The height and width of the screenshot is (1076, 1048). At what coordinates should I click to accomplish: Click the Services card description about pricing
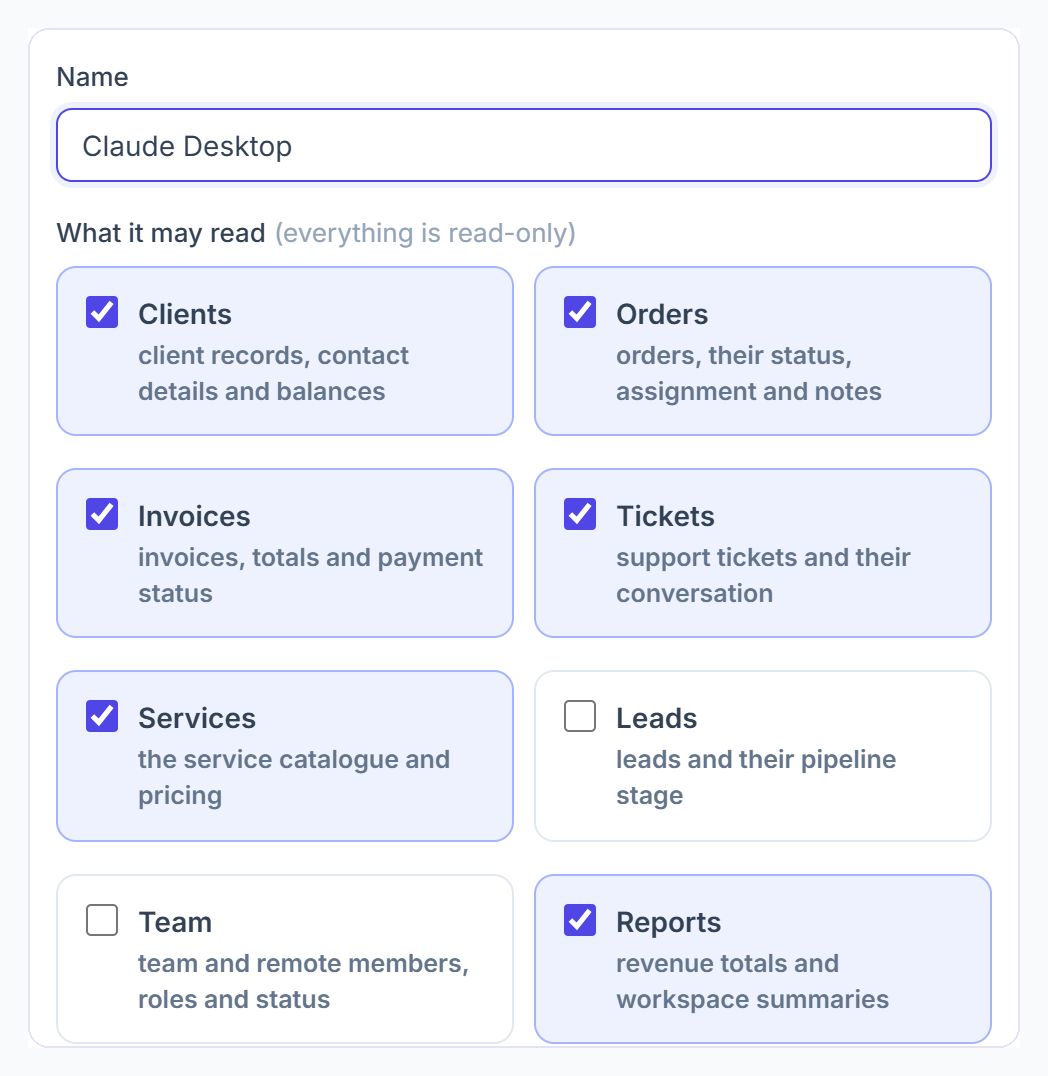tap(294, 777)
